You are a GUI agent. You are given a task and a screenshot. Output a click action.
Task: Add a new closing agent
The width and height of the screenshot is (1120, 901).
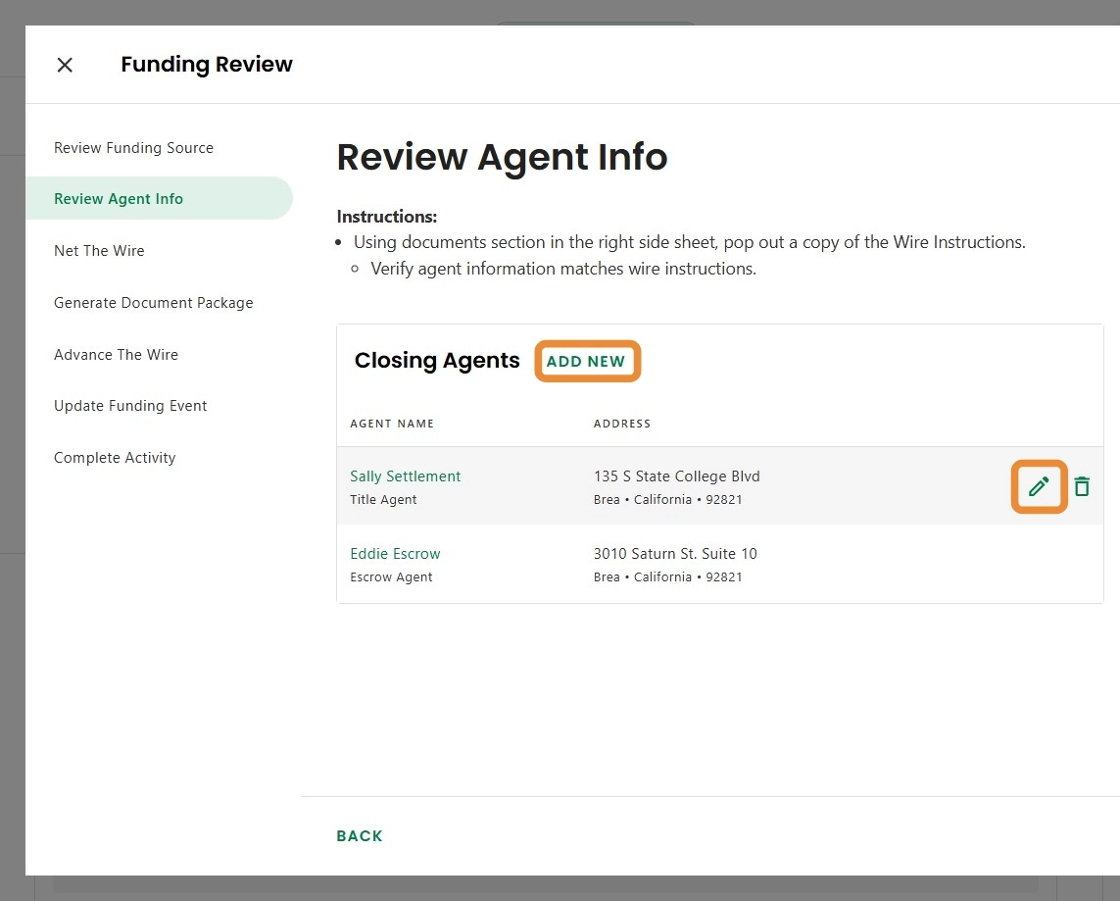[586, 361]
